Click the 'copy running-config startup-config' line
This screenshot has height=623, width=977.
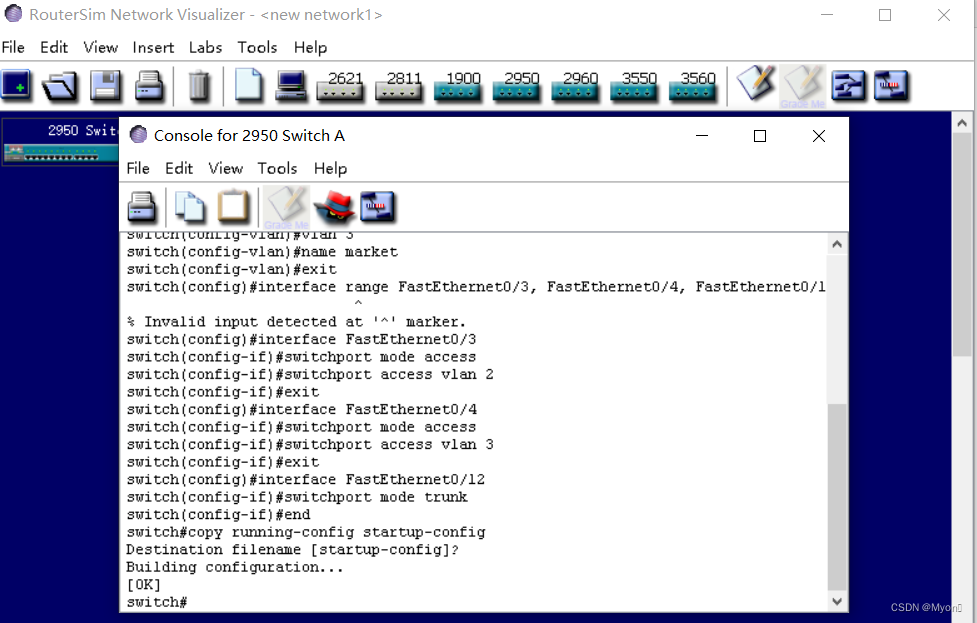click(305, 532)
